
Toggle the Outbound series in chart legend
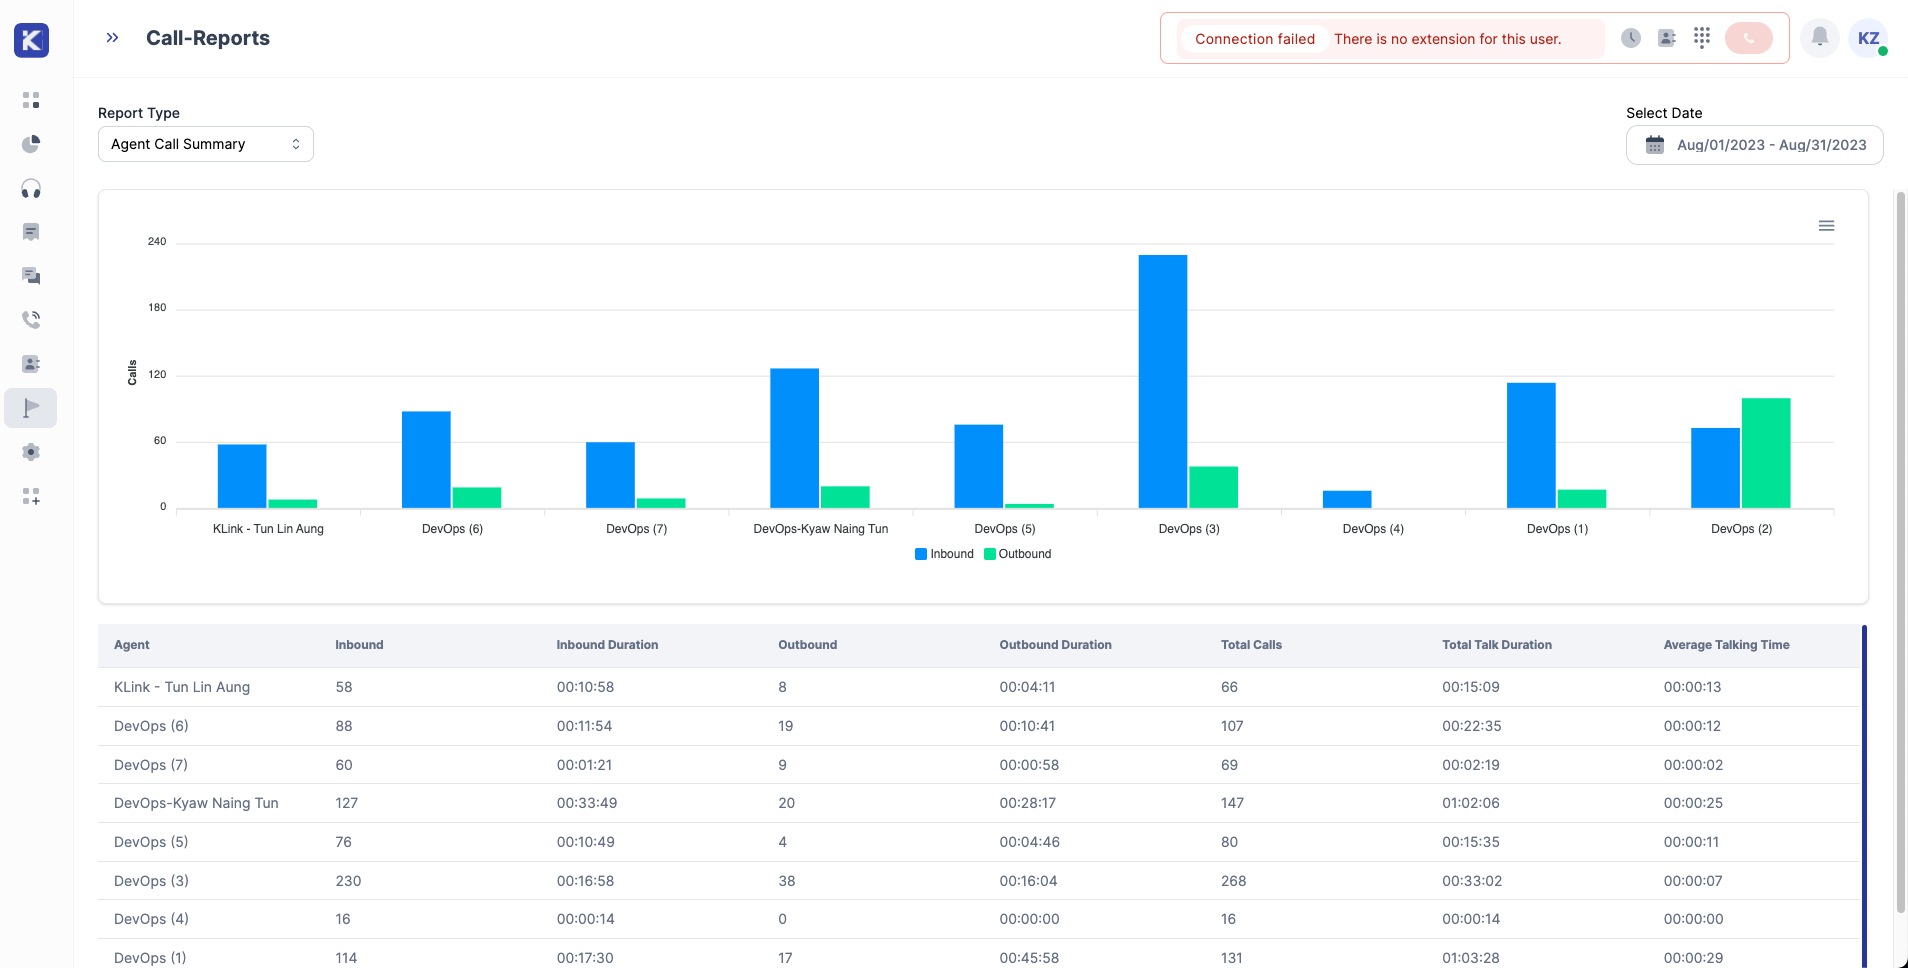1018,554
